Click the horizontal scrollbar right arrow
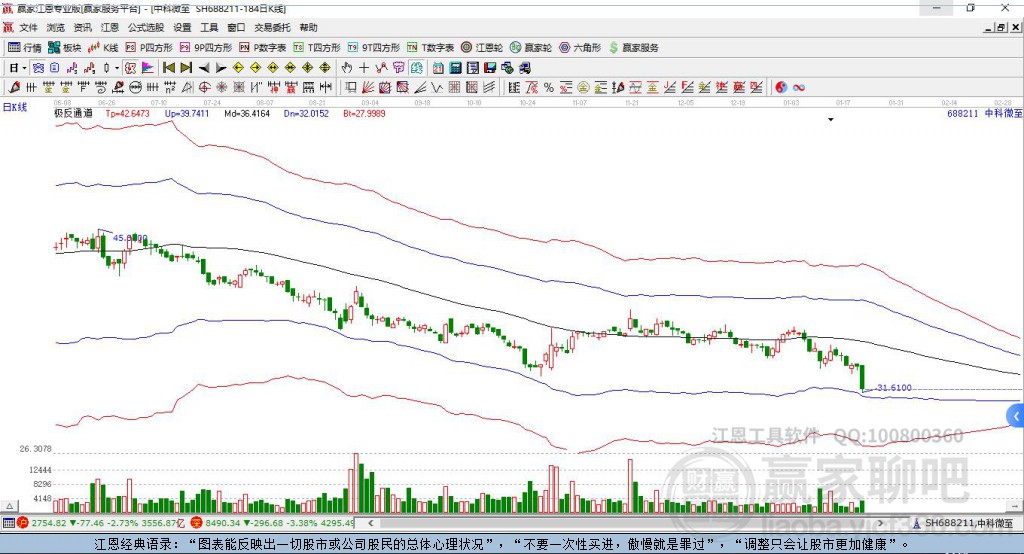The image size is (1024, 554). click(x=880, y=523)
